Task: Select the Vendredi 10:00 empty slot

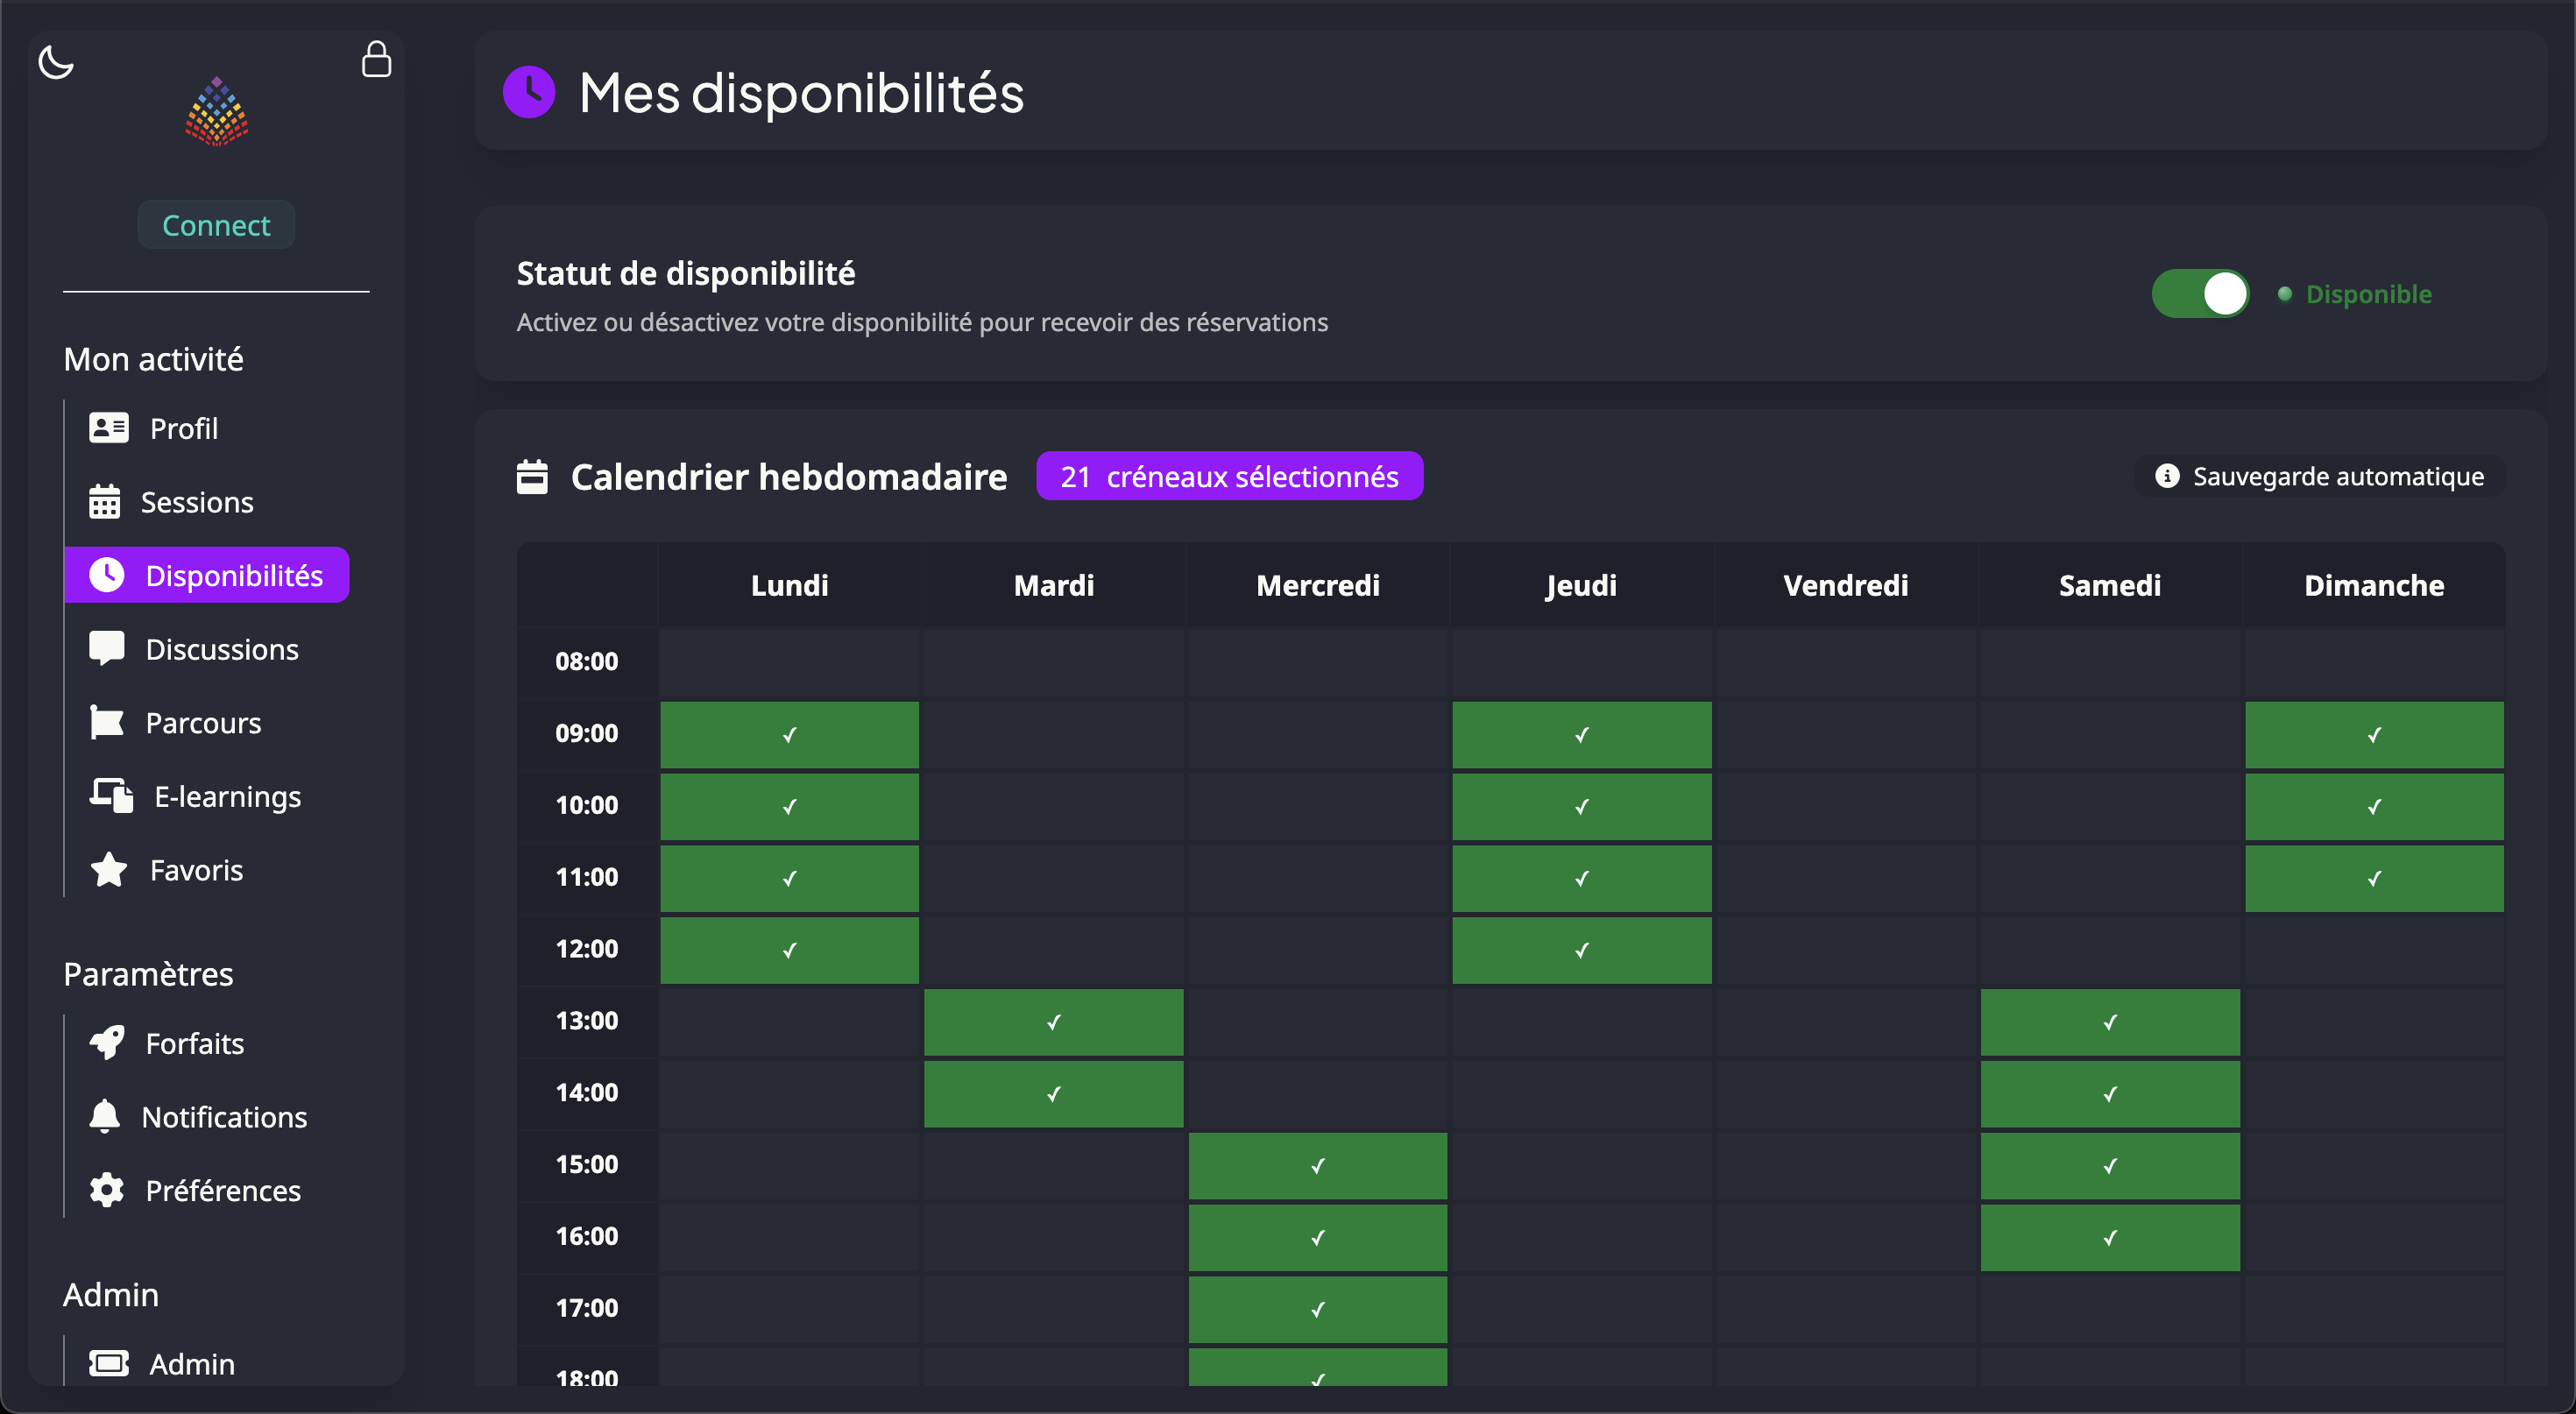Action: [x=1845, y=806]
